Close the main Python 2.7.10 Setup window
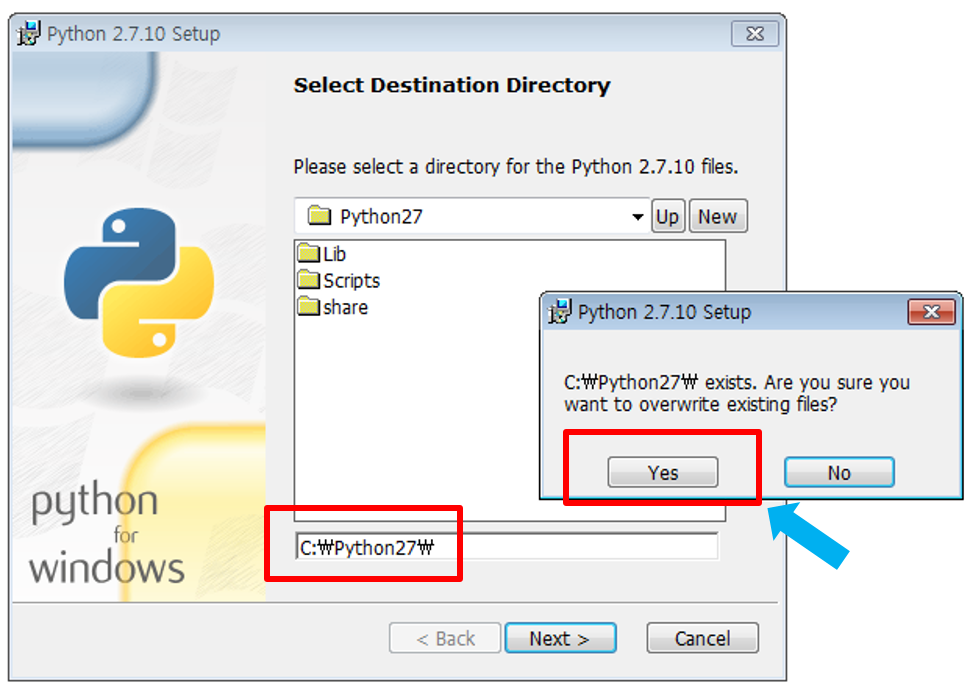 pos(754,34)
